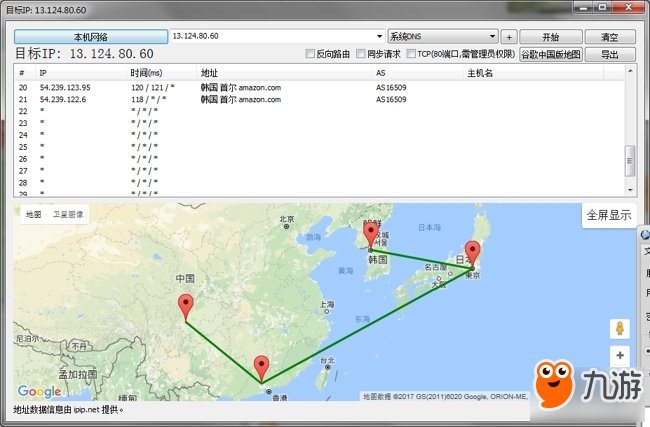
Task: Click the 谷歌中国版地图 button
Action: click(551, 54)
